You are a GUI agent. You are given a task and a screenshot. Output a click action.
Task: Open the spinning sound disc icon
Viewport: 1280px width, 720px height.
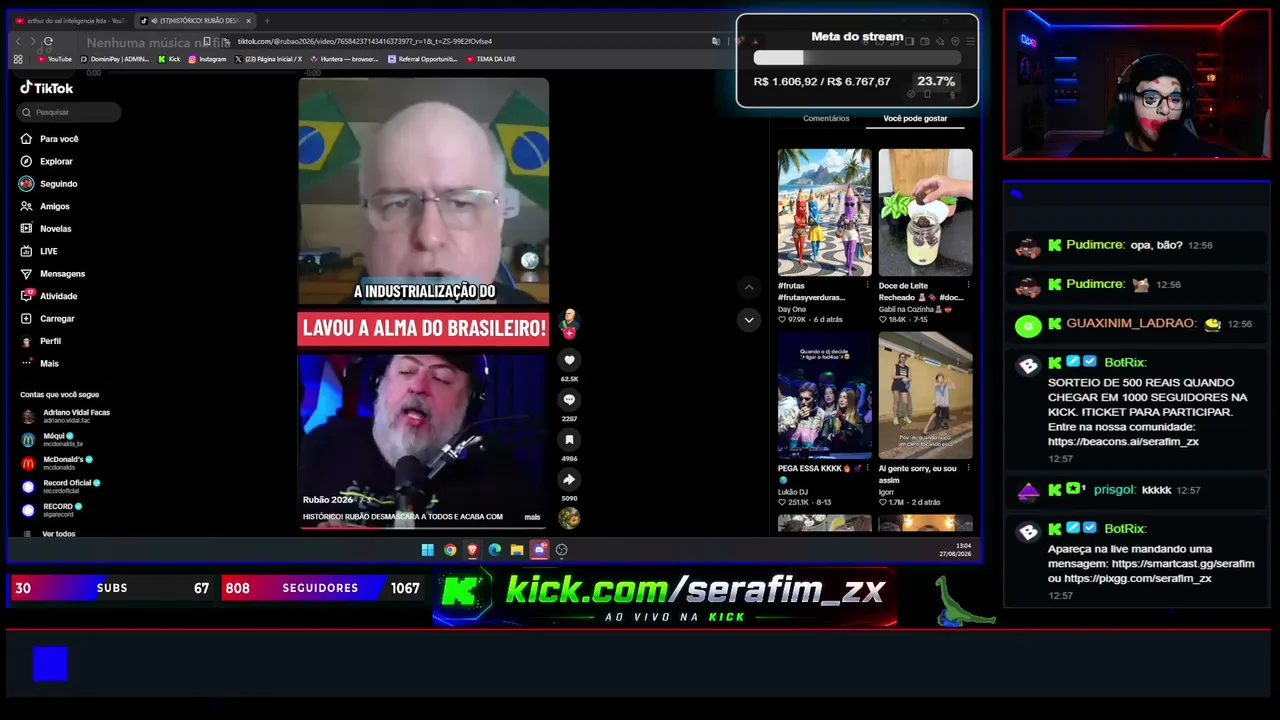tap(569, 518)
